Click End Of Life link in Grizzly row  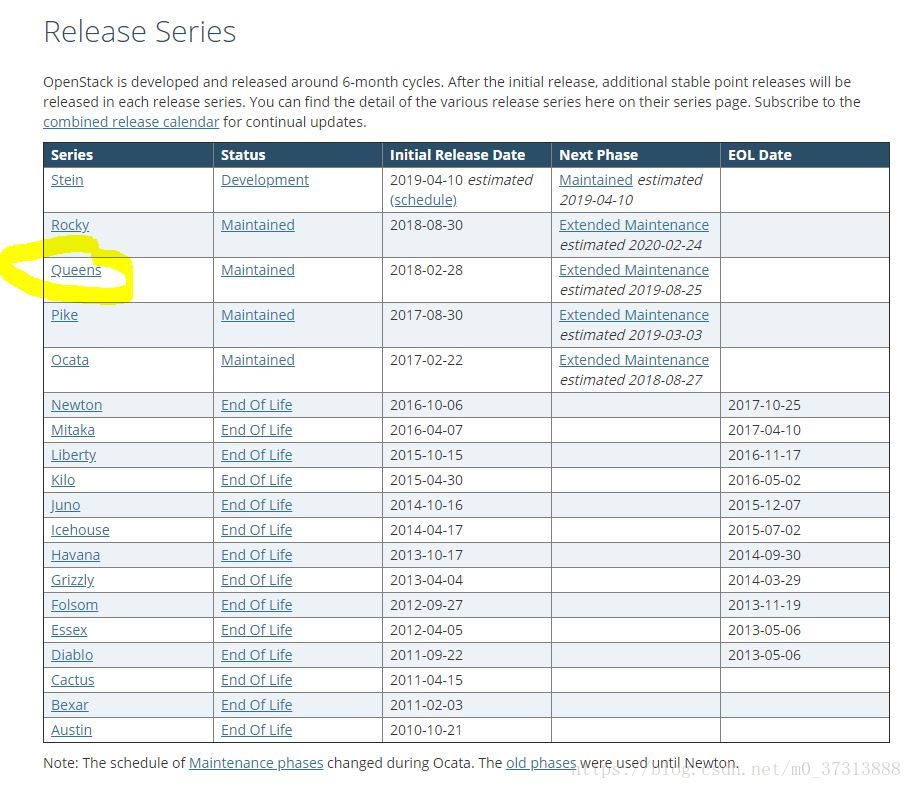[256, 580]
